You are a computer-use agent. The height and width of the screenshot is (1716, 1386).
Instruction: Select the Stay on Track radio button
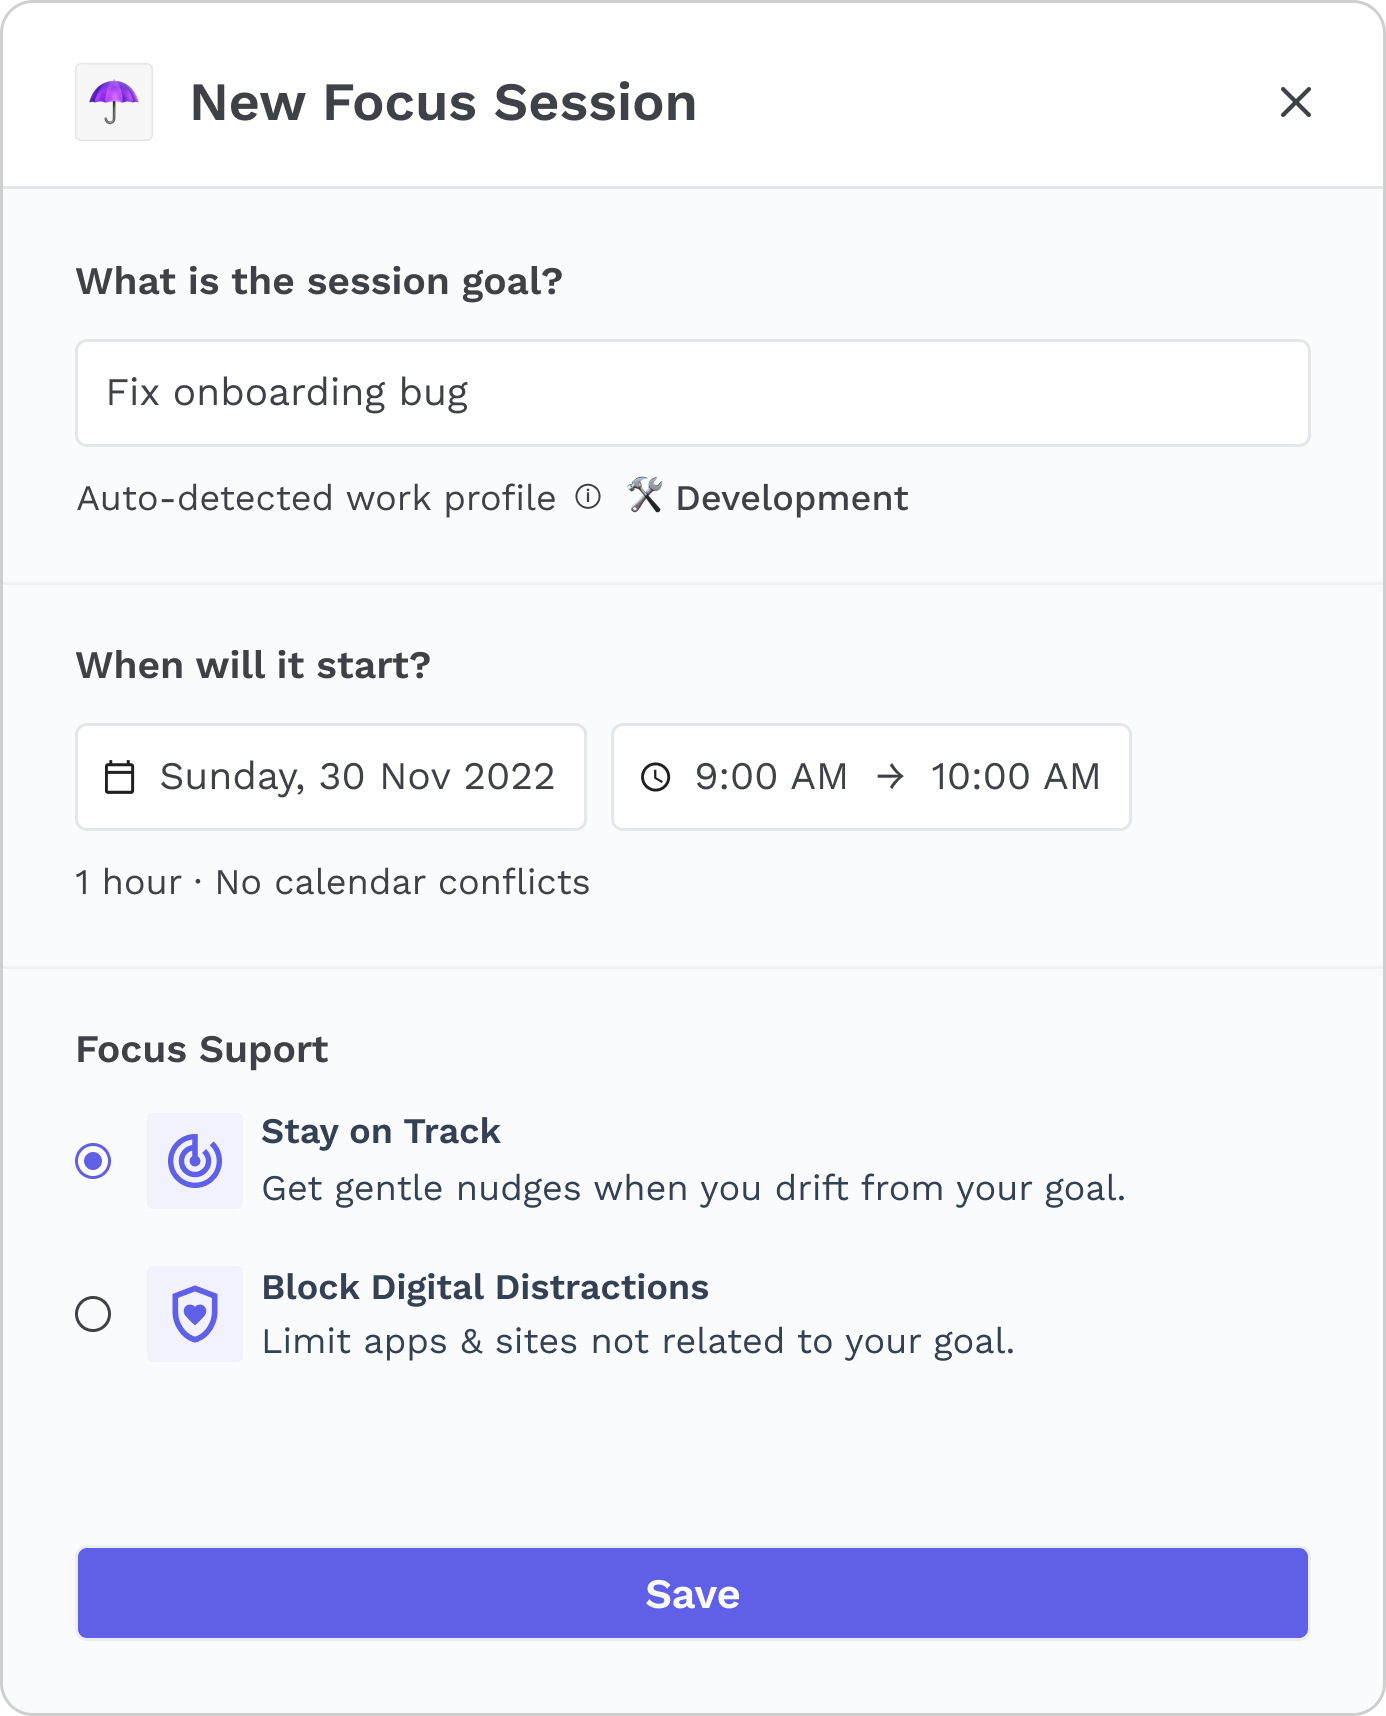tap(94, 1161)
